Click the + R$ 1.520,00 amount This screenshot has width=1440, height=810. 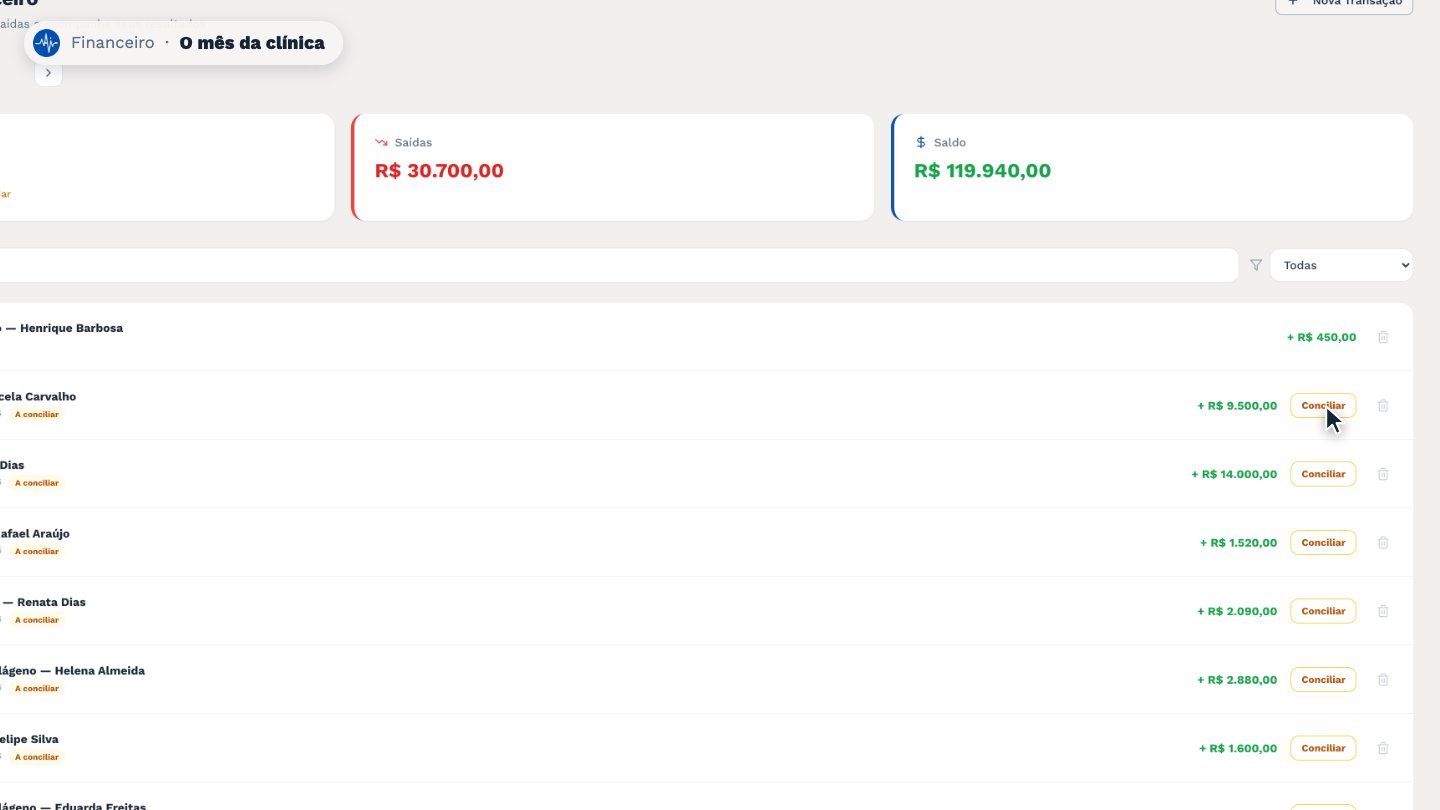(1238, 543)
